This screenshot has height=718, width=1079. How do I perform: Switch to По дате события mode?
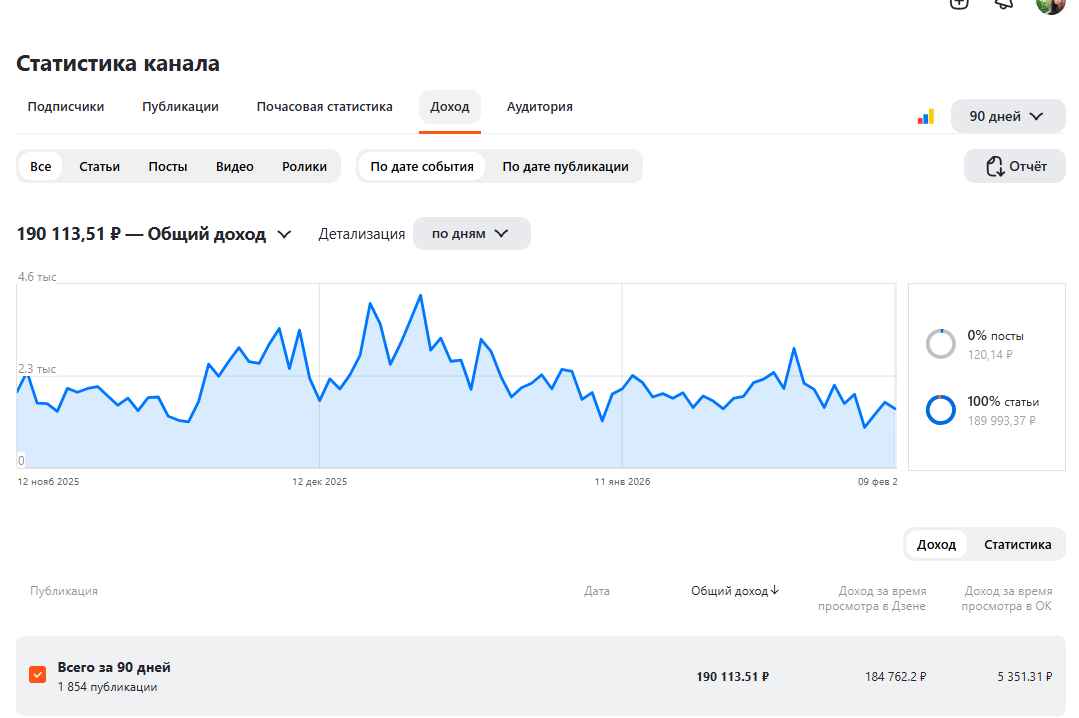[x=422, y=167]
